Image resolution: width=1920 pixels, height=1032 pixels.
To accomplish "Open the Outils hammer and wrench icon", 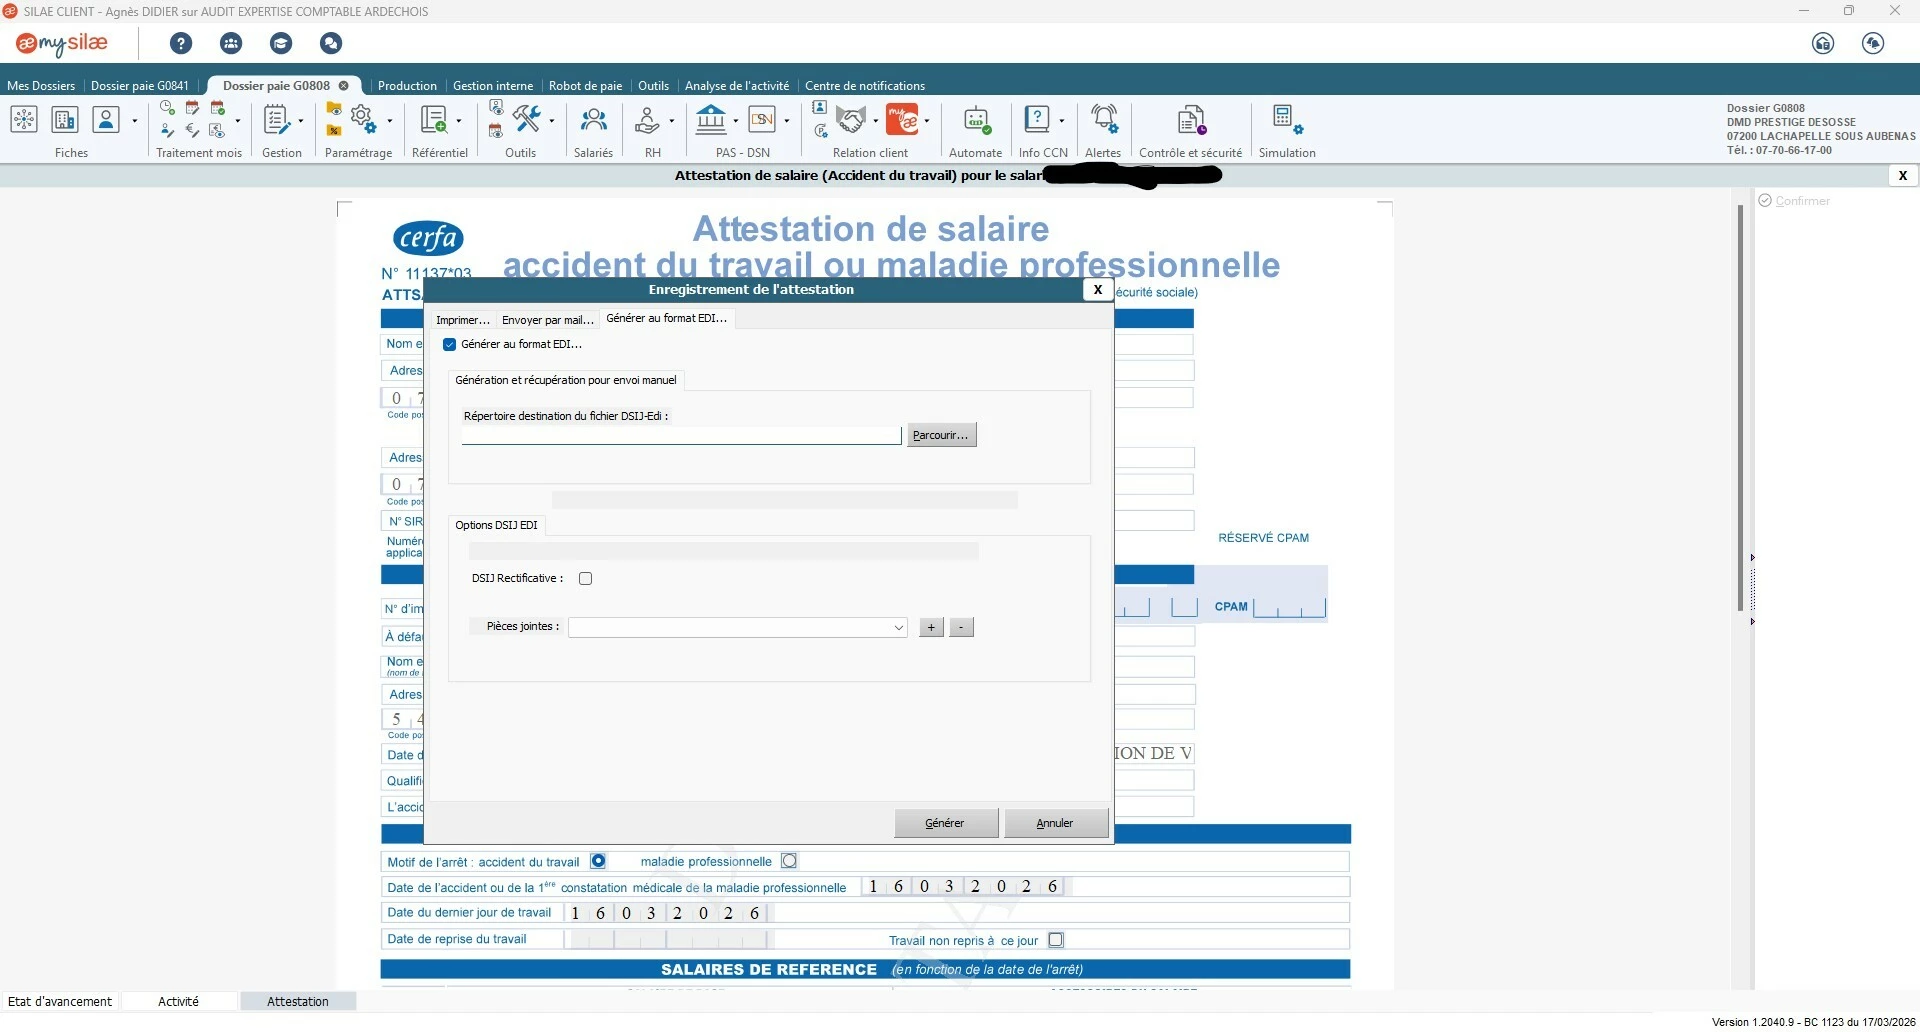I will (527, 119).
